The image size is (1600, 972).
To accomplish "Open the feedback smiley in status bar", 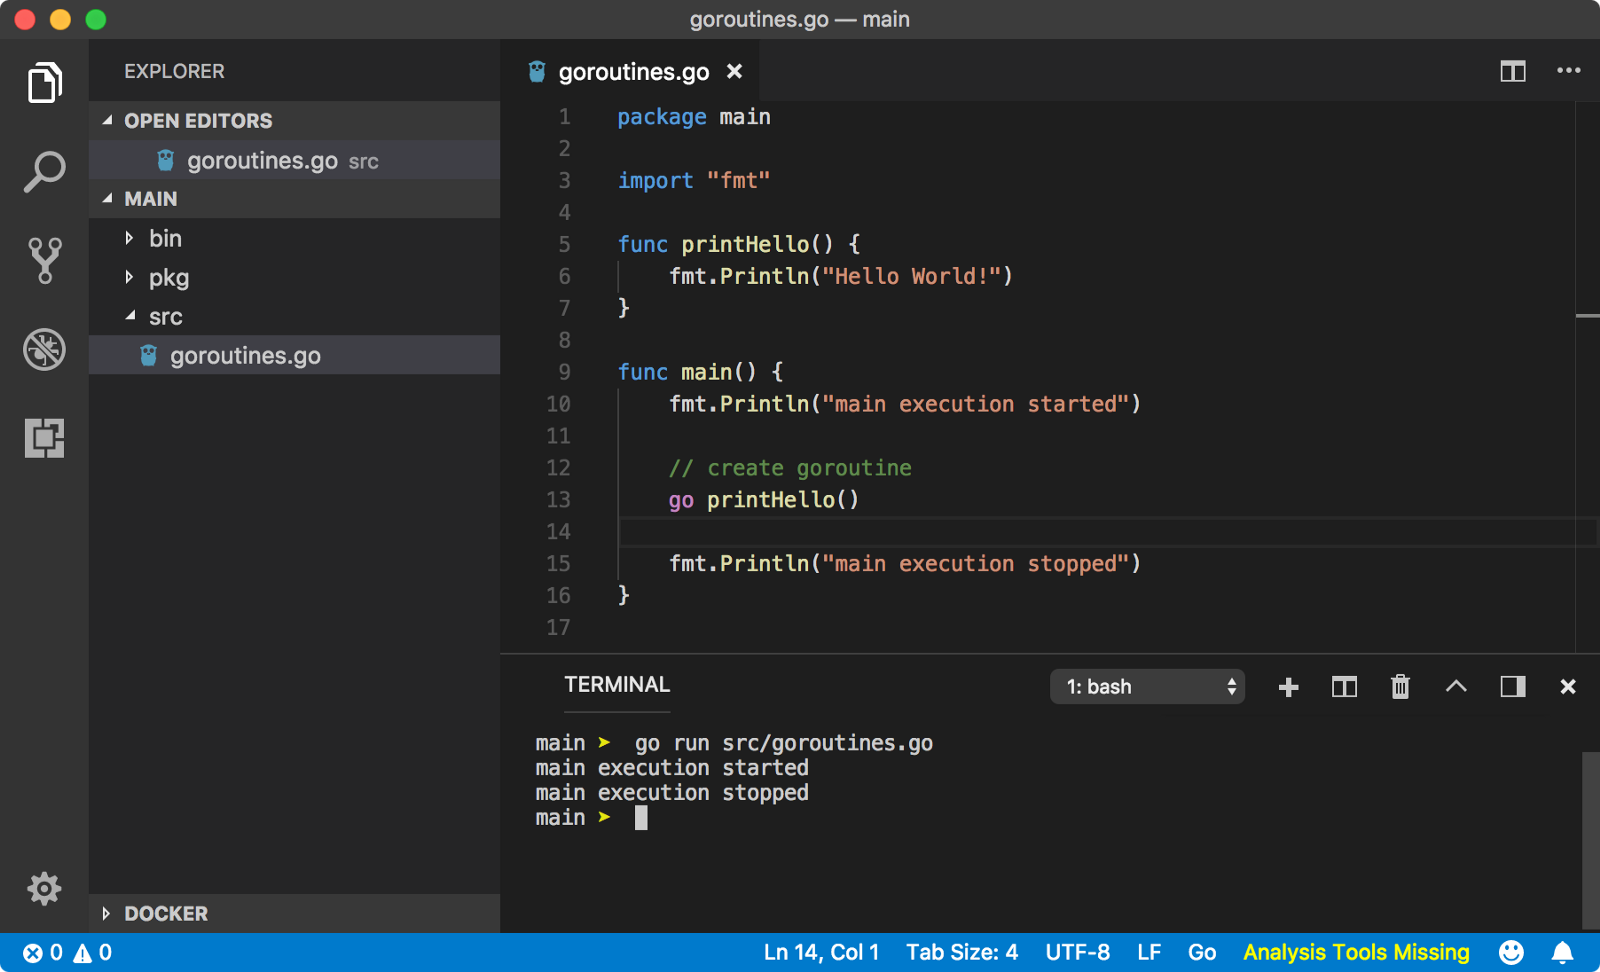I will 1512,953.
